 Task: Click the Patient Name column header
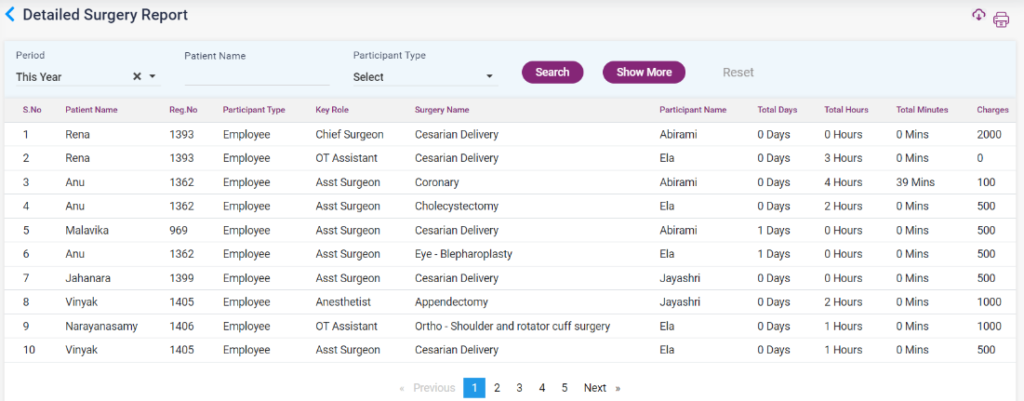pyautogui.click(x=91, y=109)
